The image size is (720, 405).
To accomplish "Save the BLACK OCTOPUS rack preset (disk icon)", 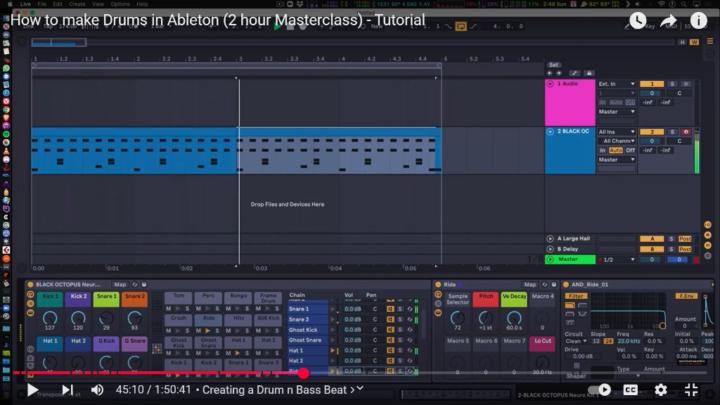I will pyautogui.click(x=144, y=285).
